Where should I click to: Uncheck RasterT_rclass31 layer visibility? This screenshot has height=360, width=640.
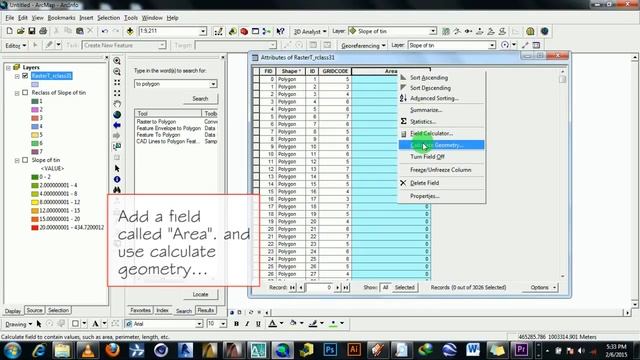25,76
